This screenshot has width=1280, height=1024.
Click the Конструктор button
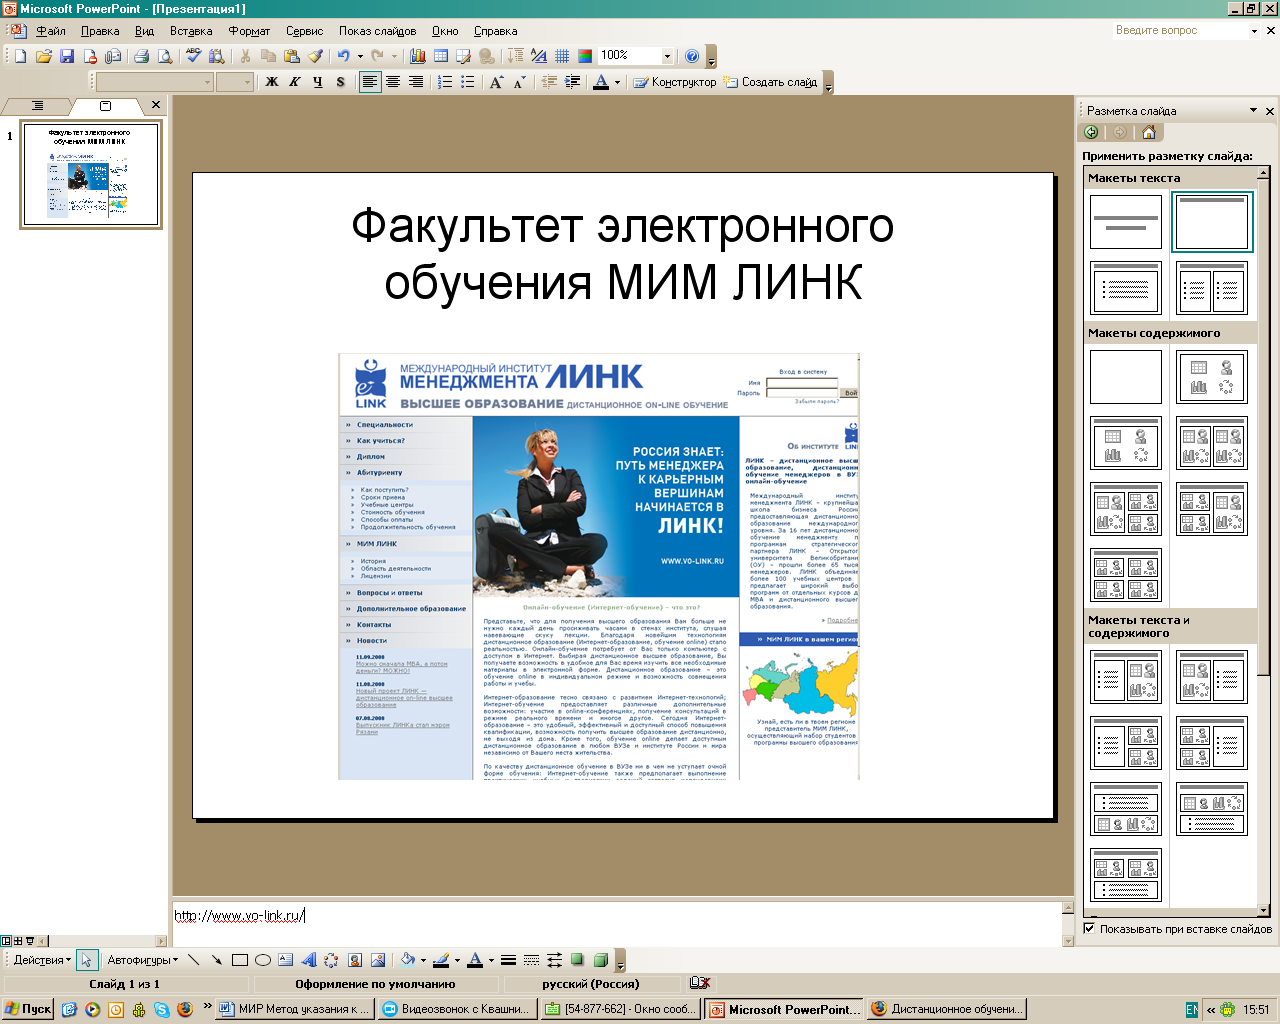[675, 82]
